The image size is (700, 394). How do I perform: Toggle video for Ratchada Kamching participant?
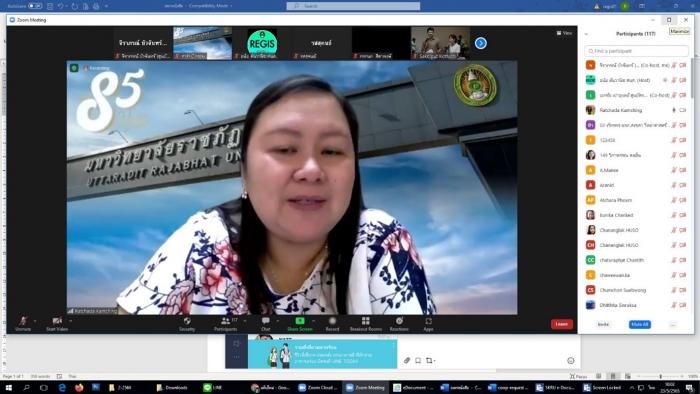tap(683, 110)
